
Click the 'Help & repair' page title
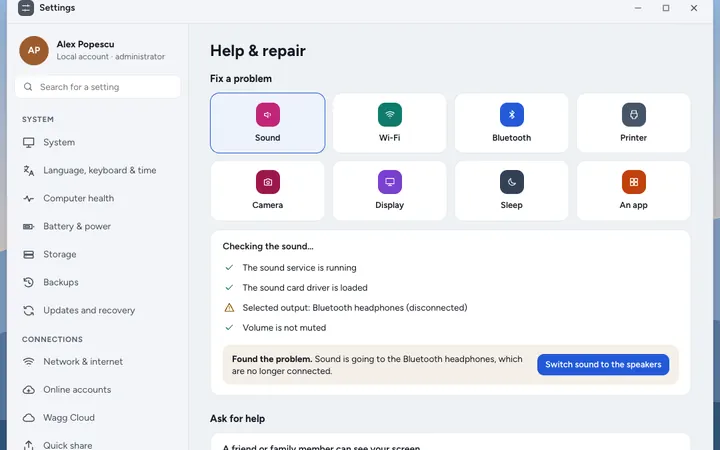258,51
